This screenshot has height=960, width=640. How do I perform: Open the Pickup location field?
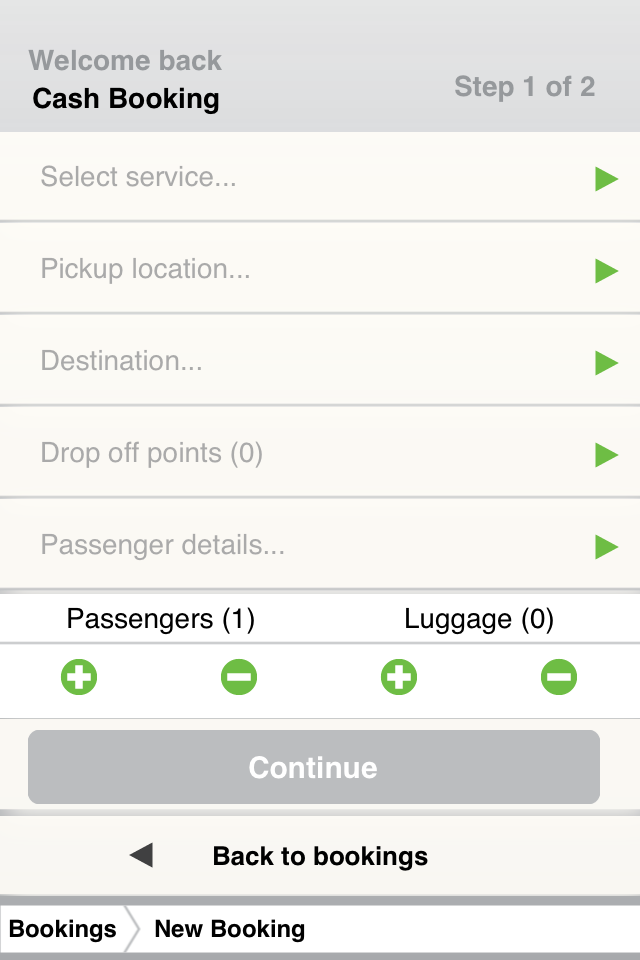pyautogui.click(x=320, y=268)
